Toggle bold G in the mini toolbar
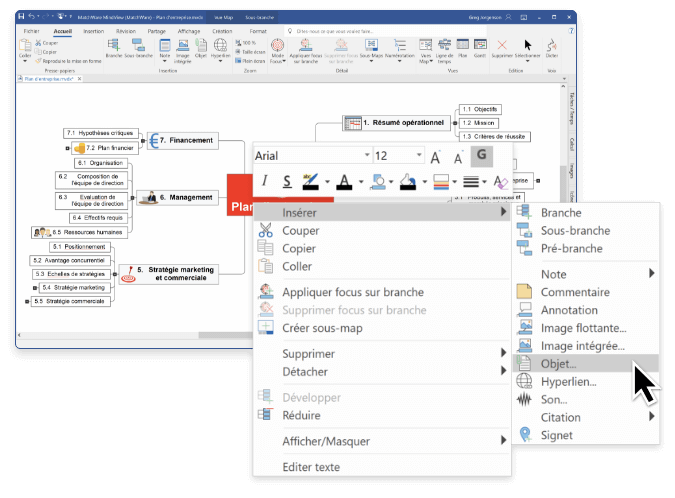The image size is (675, 498). point(481,156)
